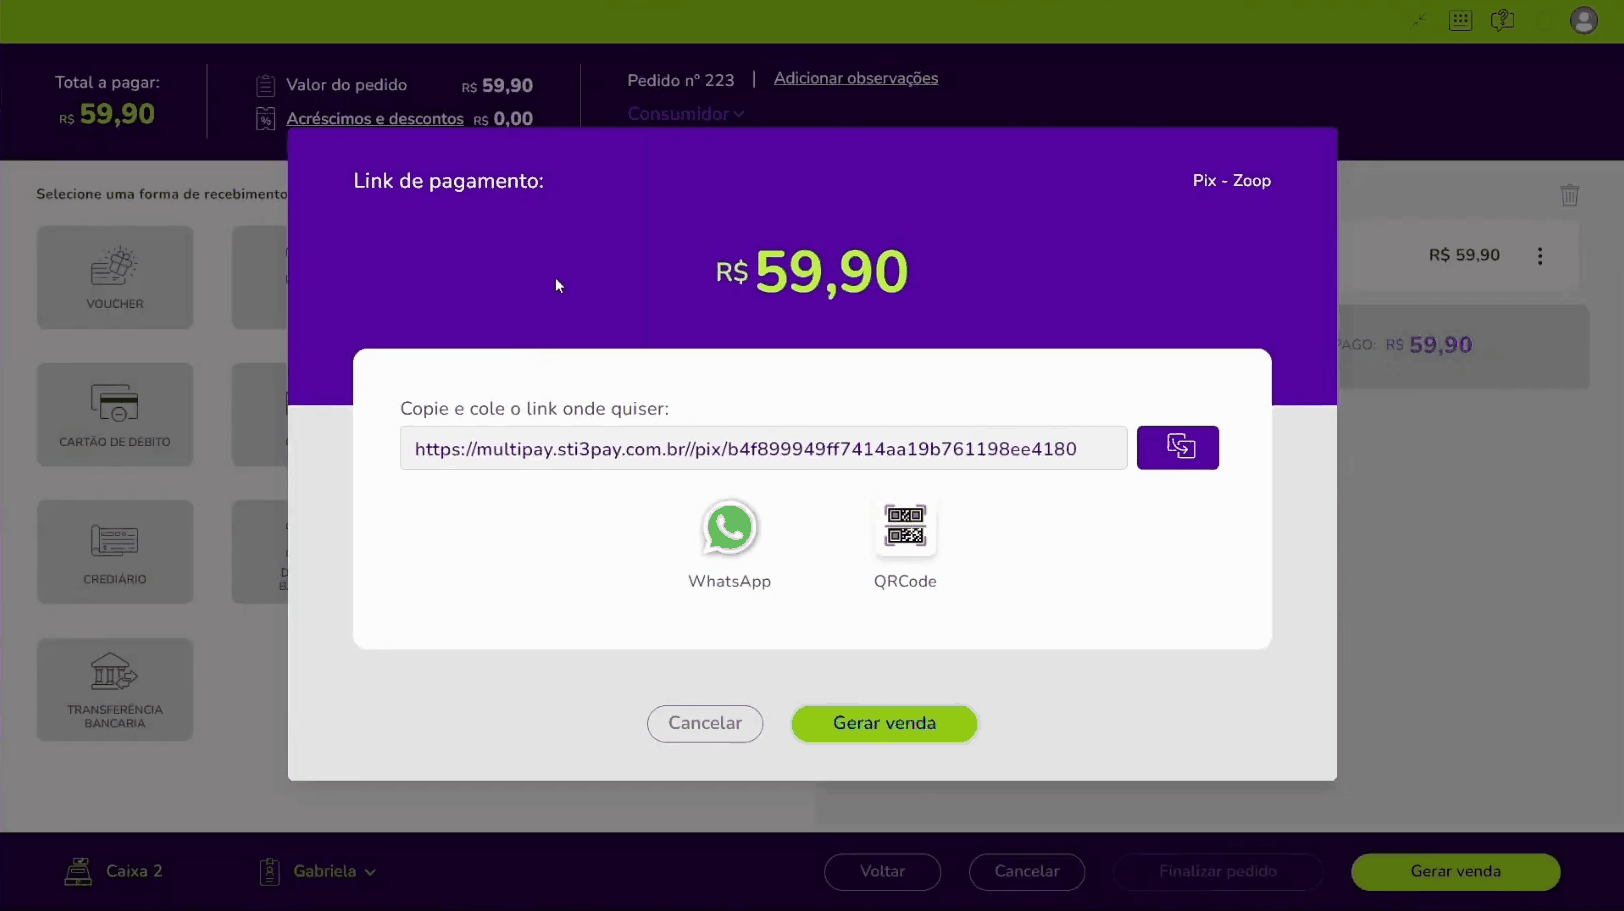
Task: Expand the Consumidor dropdown
Action: tap(686, 114)
